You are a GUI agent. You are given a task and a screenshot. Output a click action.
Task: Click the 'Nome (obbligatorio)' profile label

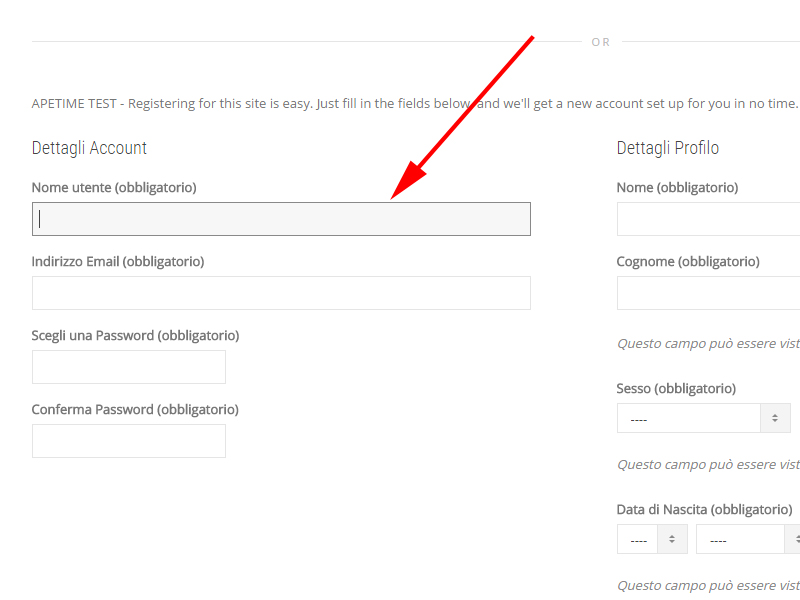point(677,187)
